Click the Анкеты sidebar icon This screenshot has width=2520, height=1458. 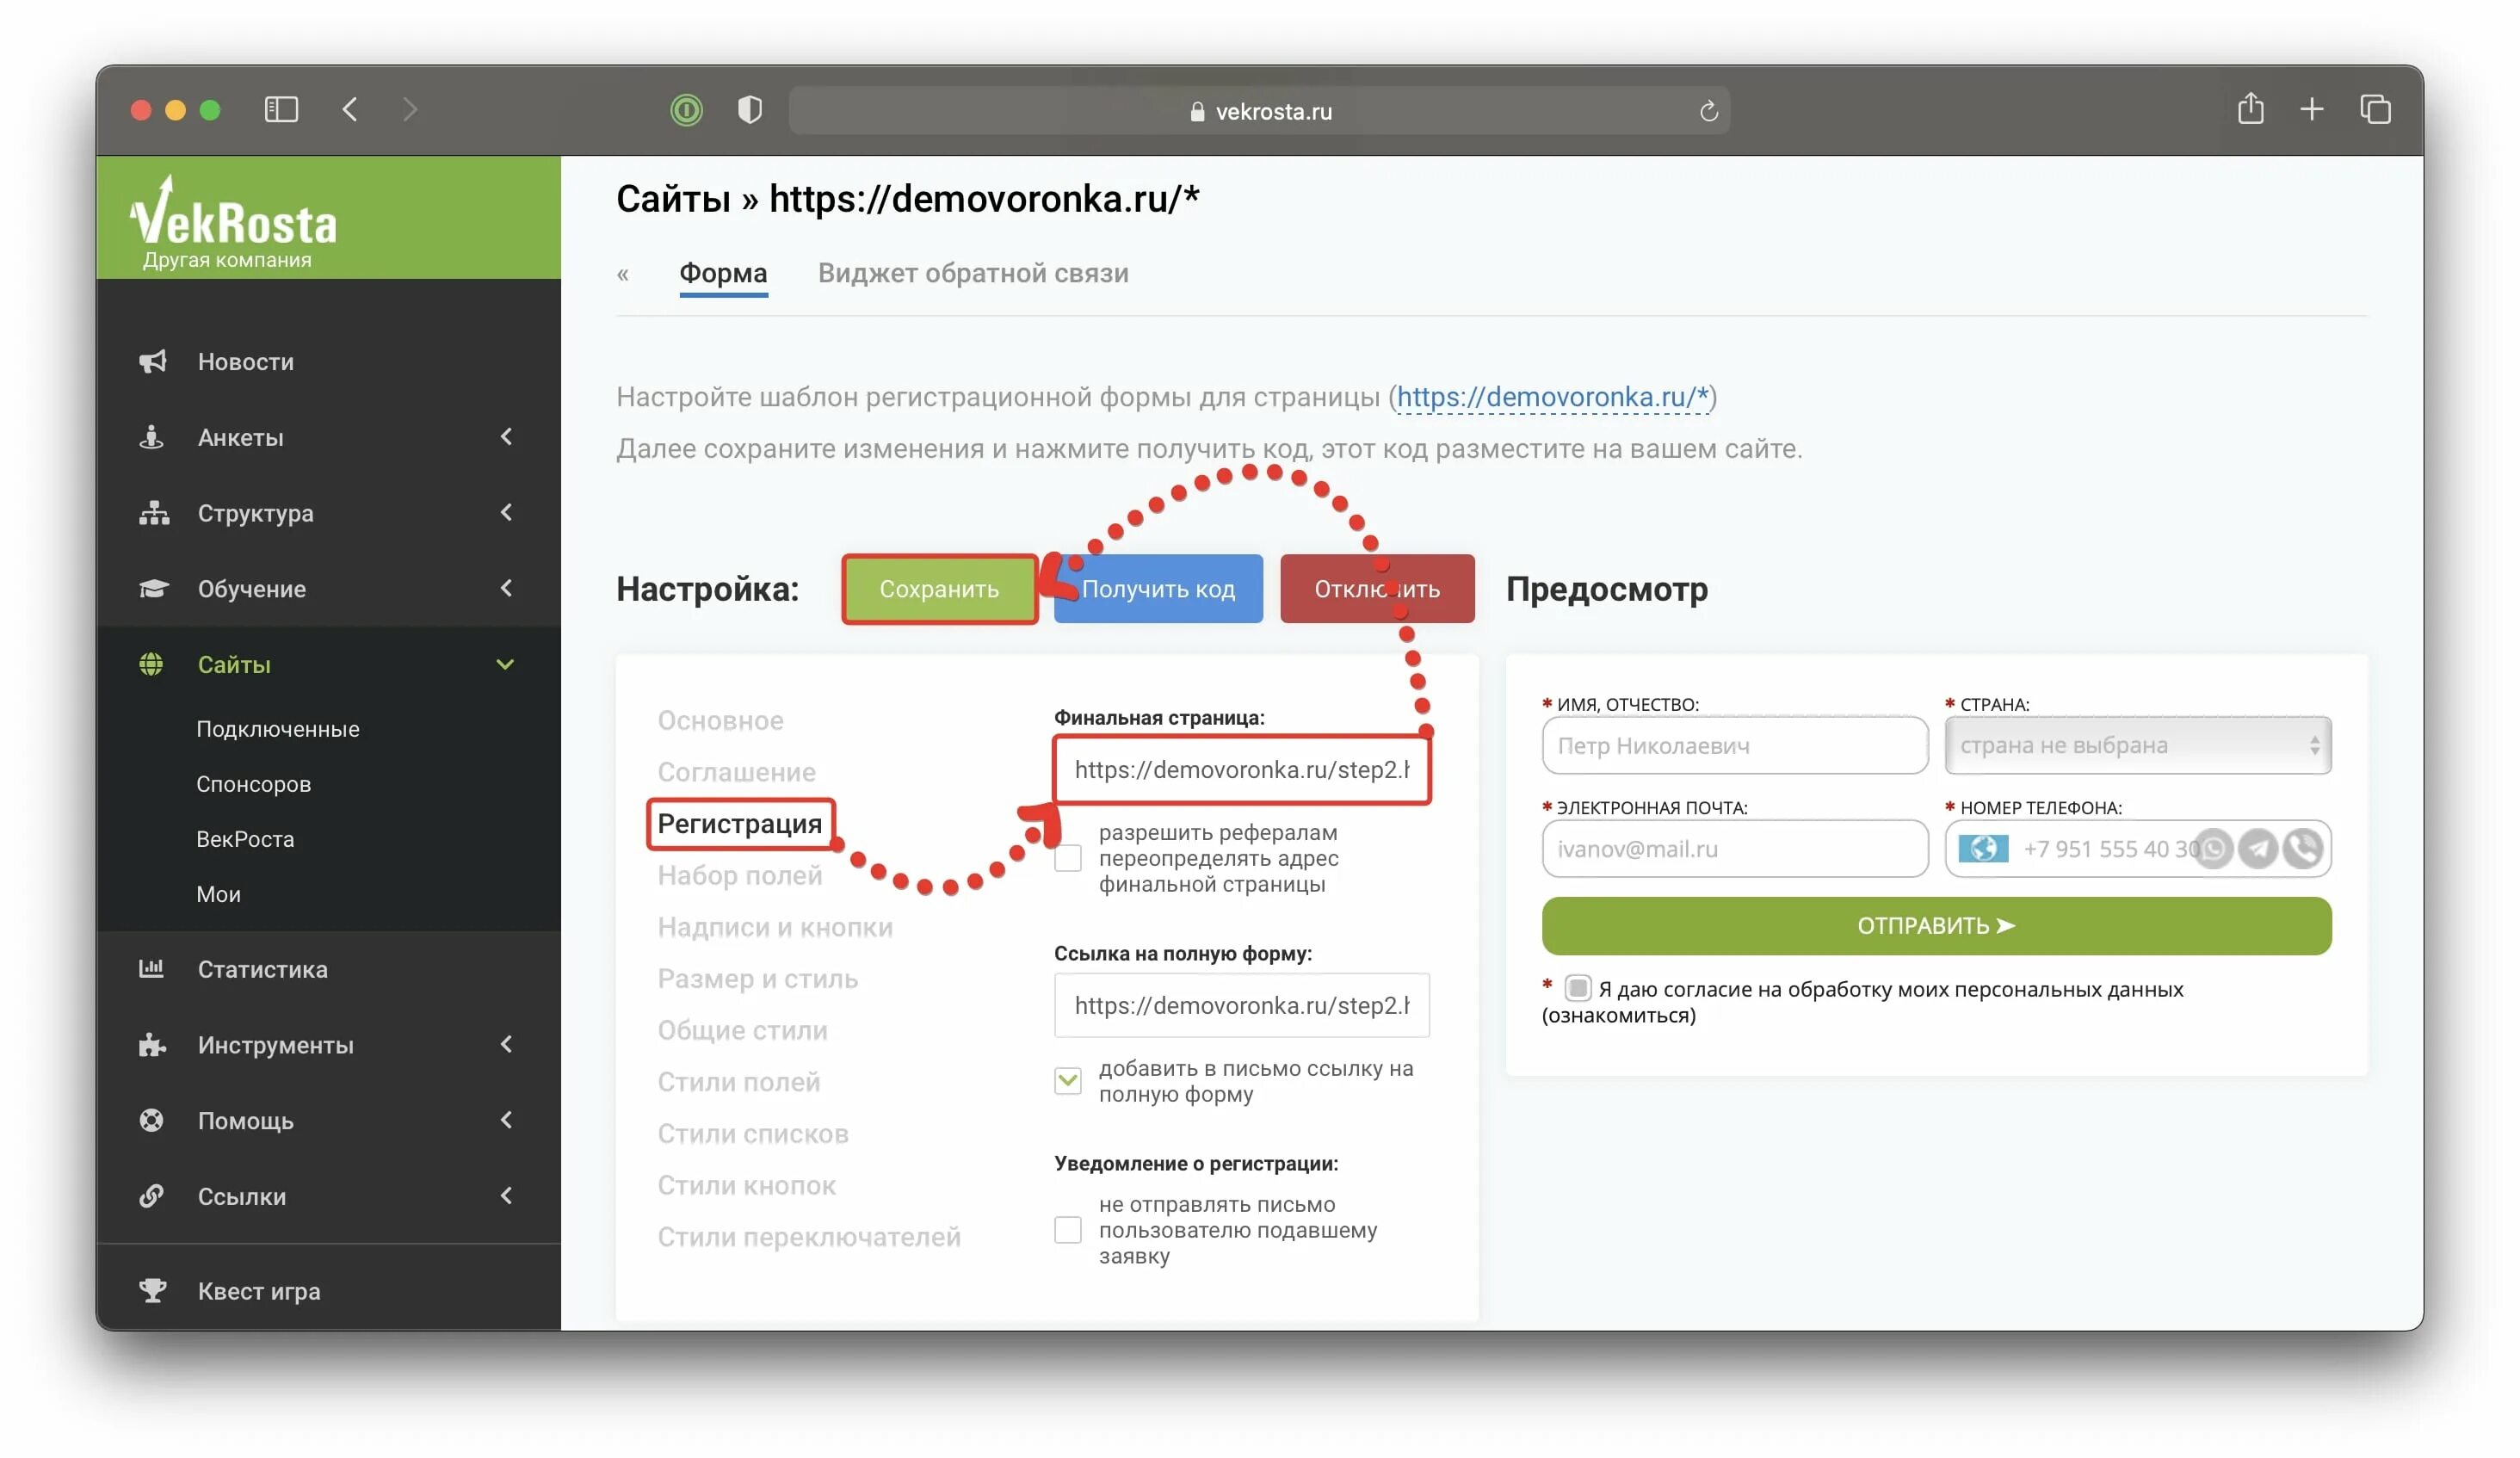pos(154,436)
